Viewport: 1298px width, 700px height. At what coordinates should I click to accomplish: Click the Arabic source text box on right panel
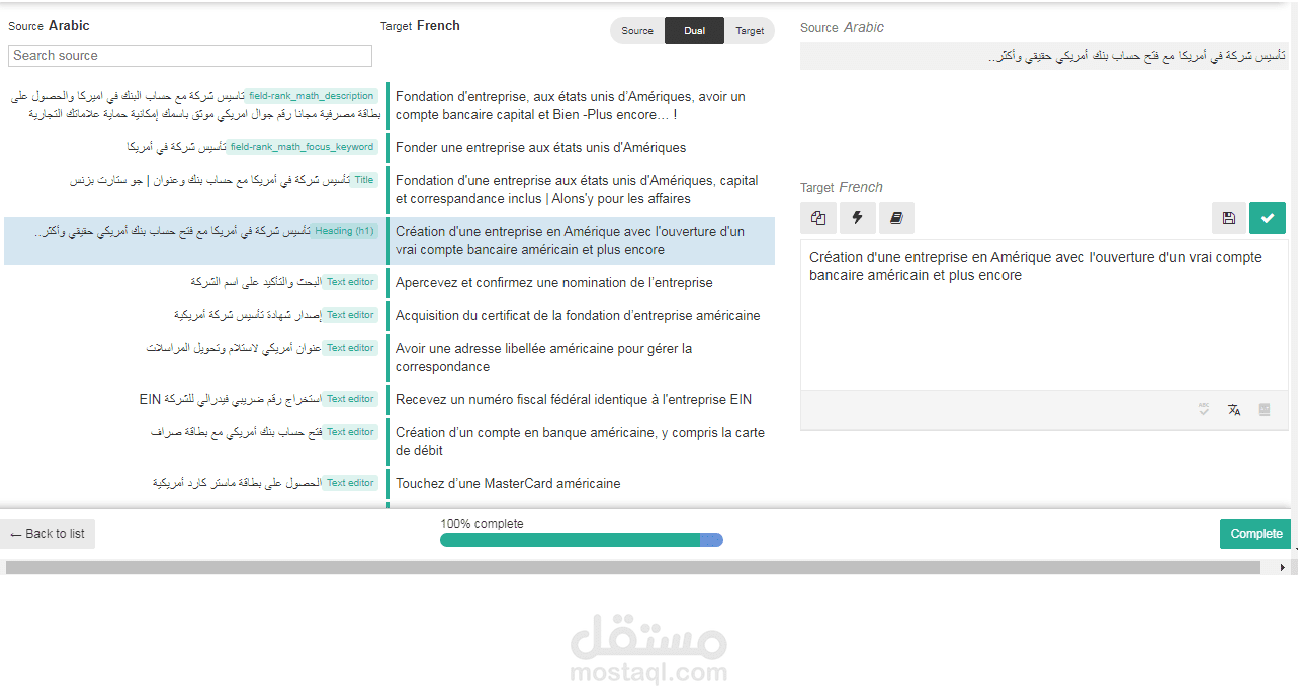tap(1044, 56)
